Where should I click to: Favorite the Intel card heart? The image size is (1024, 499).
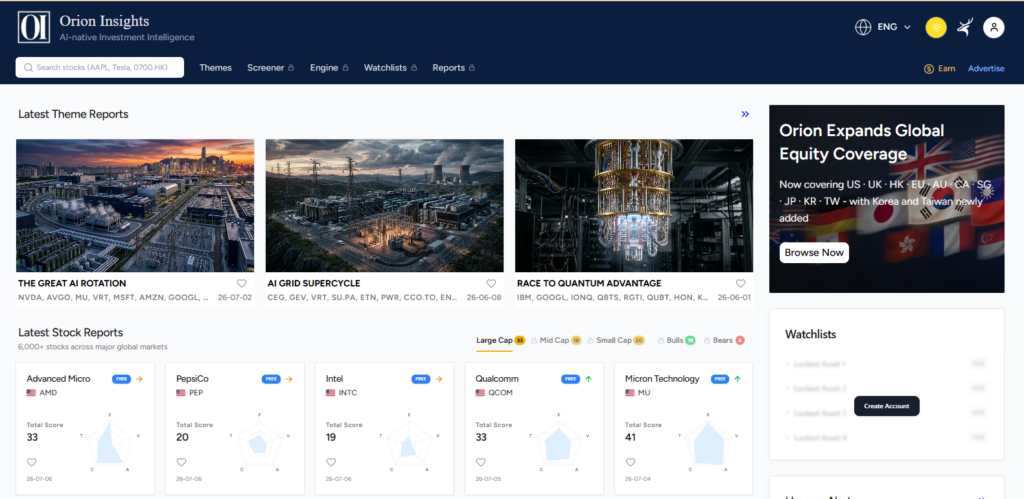331,462
